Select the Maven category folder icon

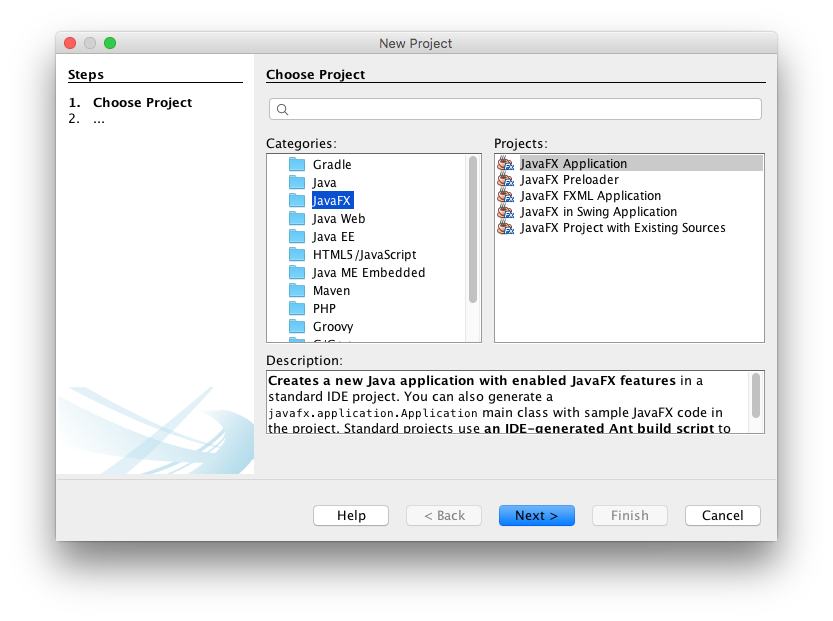pos(297,291)
